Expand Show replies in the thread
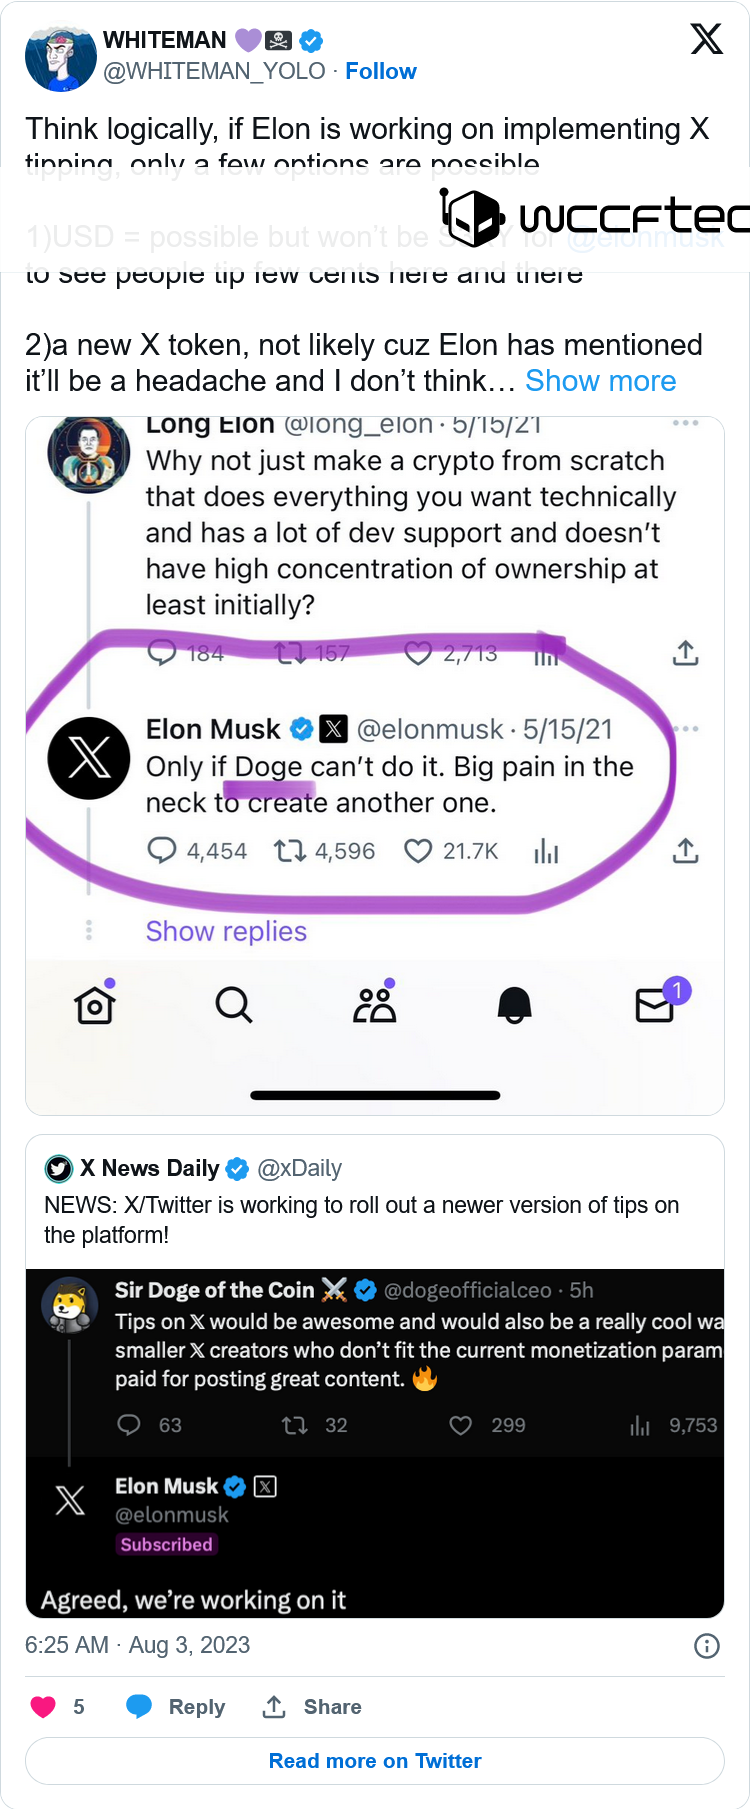 tap(226, 931)
